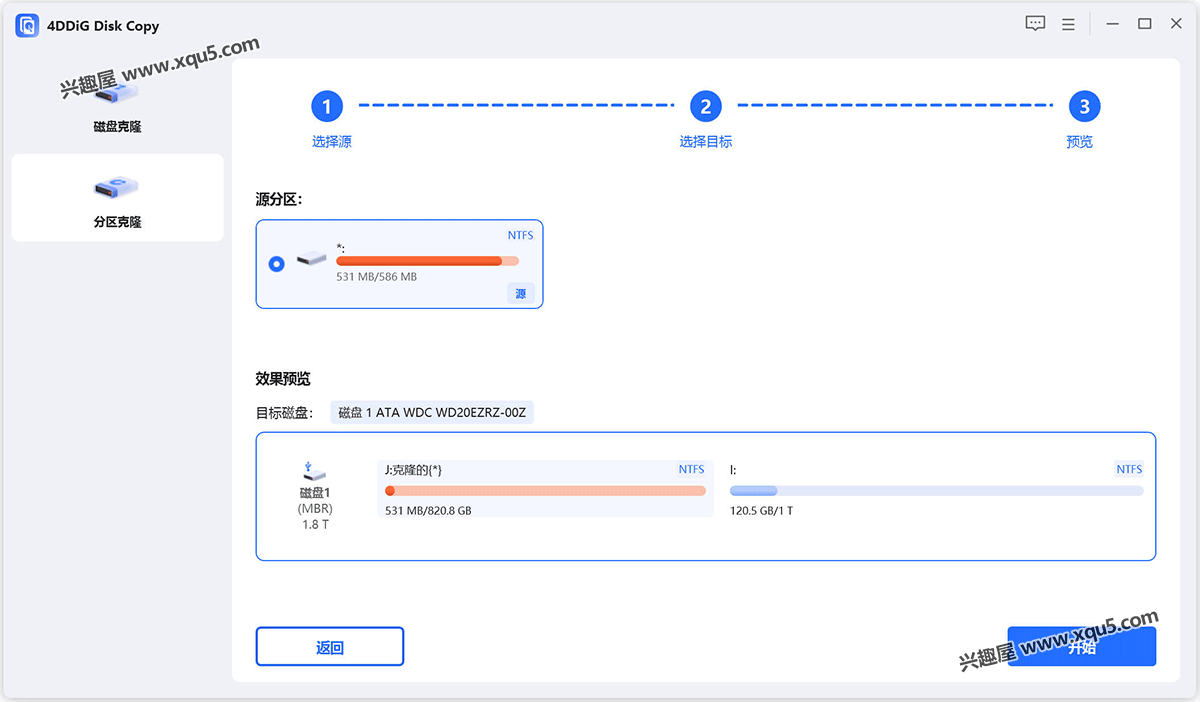The width and height of the screenshot is (1200, 702).
Task: Click the 531 MB/820.8 GB size text
Action: tap(428, 511)
